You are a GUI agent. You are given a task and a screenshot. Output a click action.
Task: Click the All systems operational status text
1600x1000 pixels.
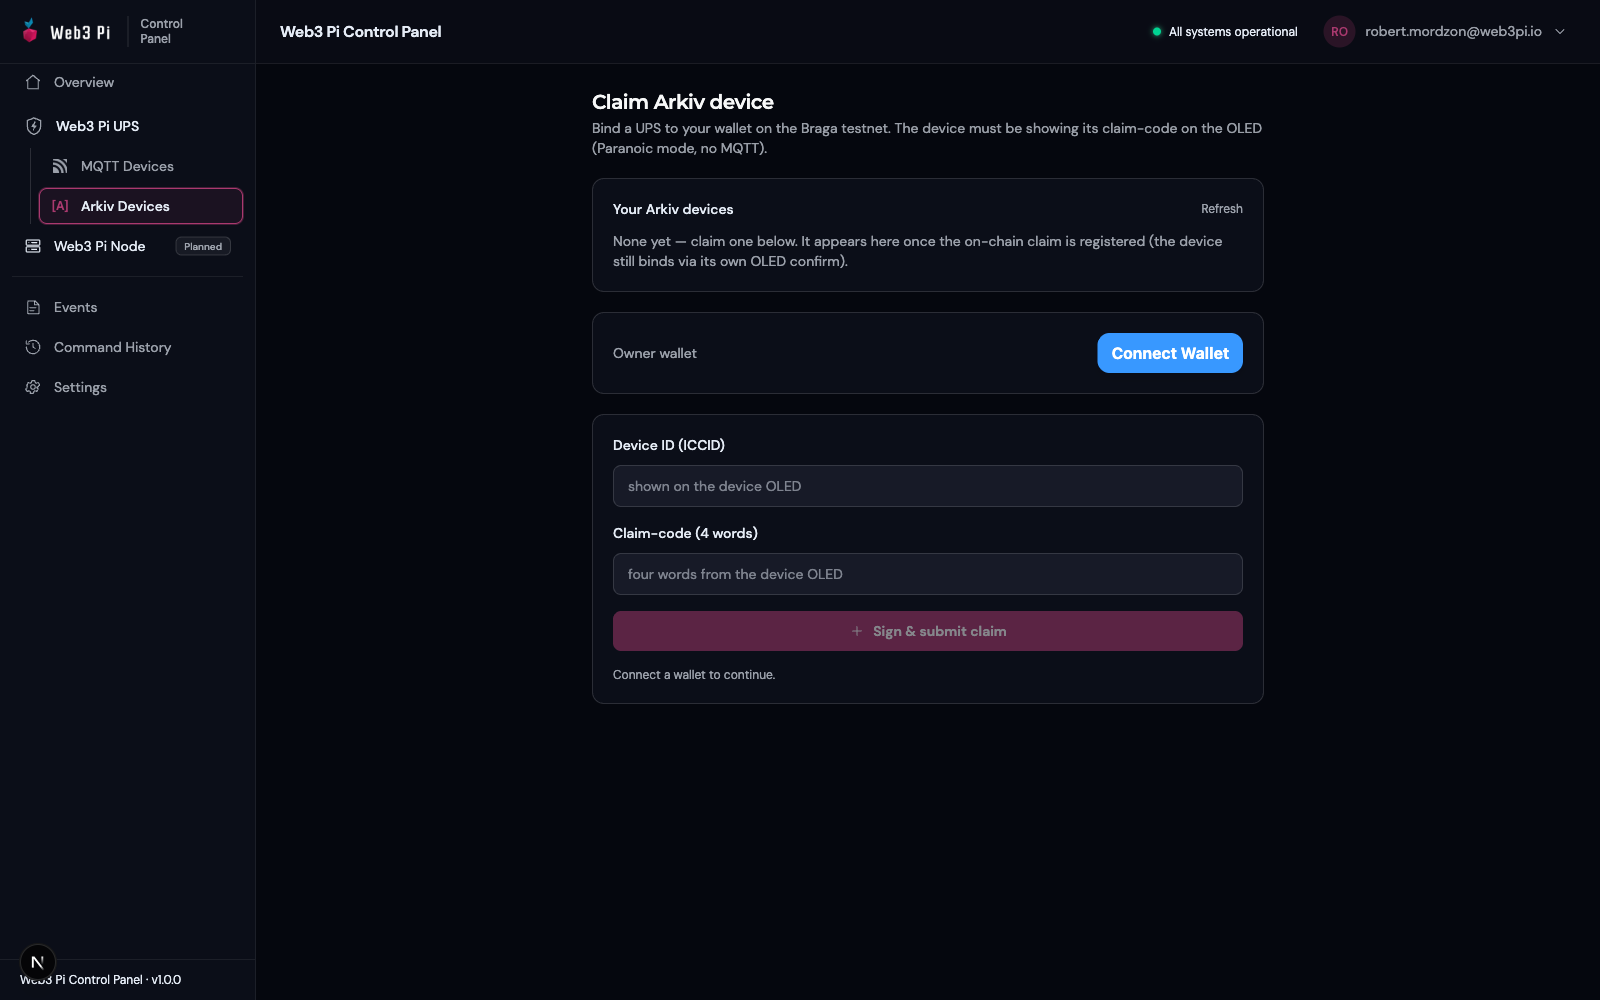1233,32
